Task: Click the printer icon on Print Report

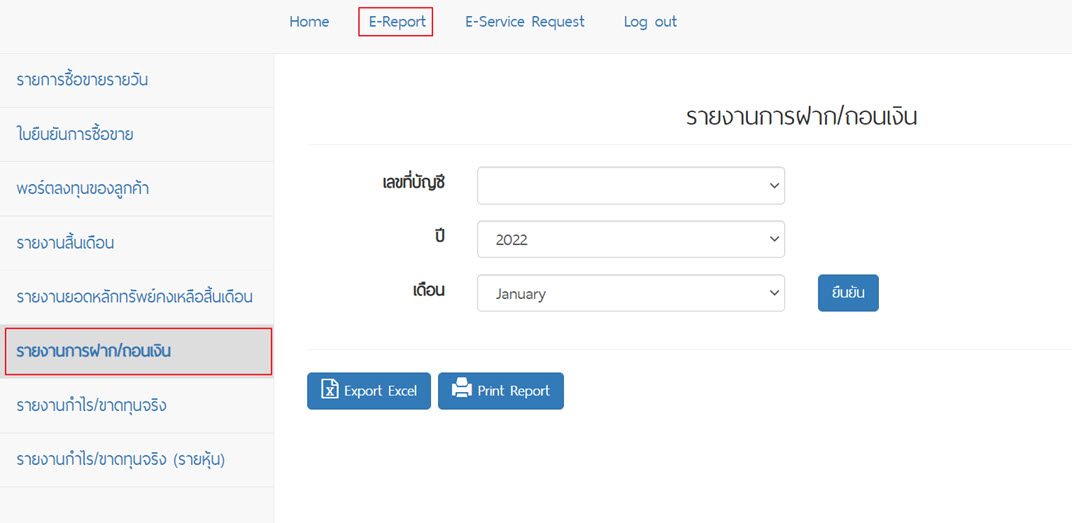Action: [x=461, y=390]
